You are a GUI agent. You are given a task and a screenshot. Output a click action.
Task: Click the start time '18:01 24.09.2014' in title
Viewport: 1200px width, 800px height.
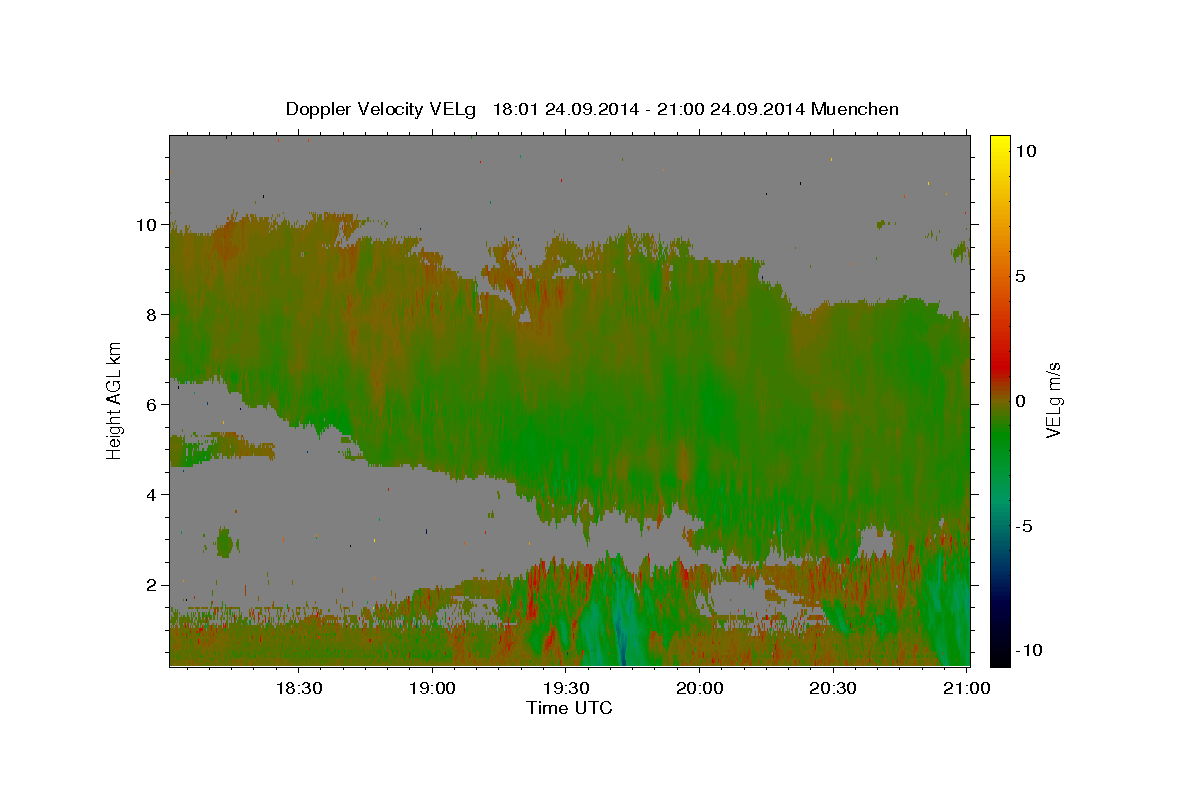pos(563,109)
